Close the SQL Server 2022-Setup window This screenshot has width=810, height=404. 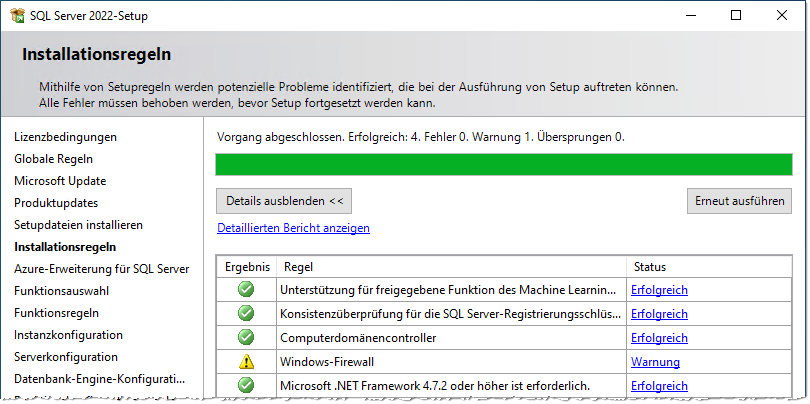tap(782, 15)
